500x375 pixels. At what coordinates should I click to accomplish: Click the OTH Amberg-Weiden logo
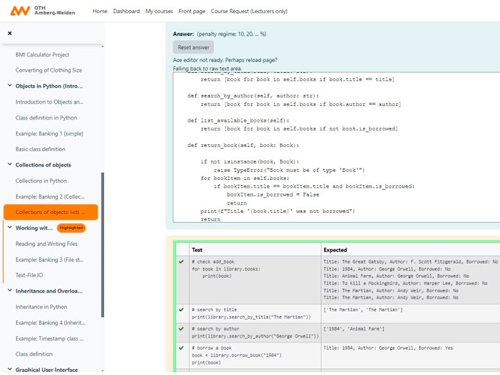pyautogui.click(x=42, y=11)
